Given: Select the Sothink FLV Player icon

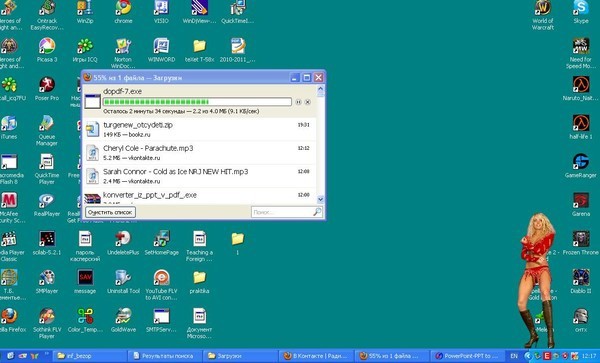Looking at the screenshot, I should pyautogui.click(x=47, y=324).
